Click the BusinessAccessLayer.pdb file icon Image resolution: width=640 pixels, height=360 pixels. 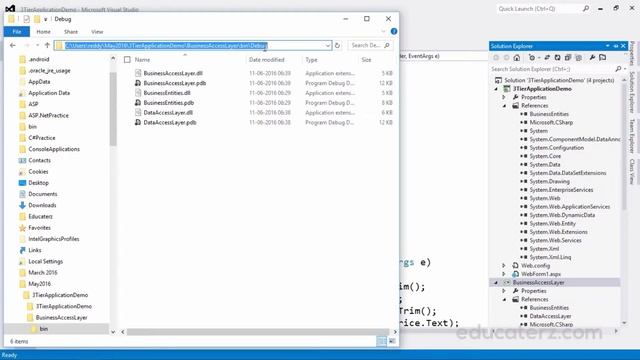(138, 83)
